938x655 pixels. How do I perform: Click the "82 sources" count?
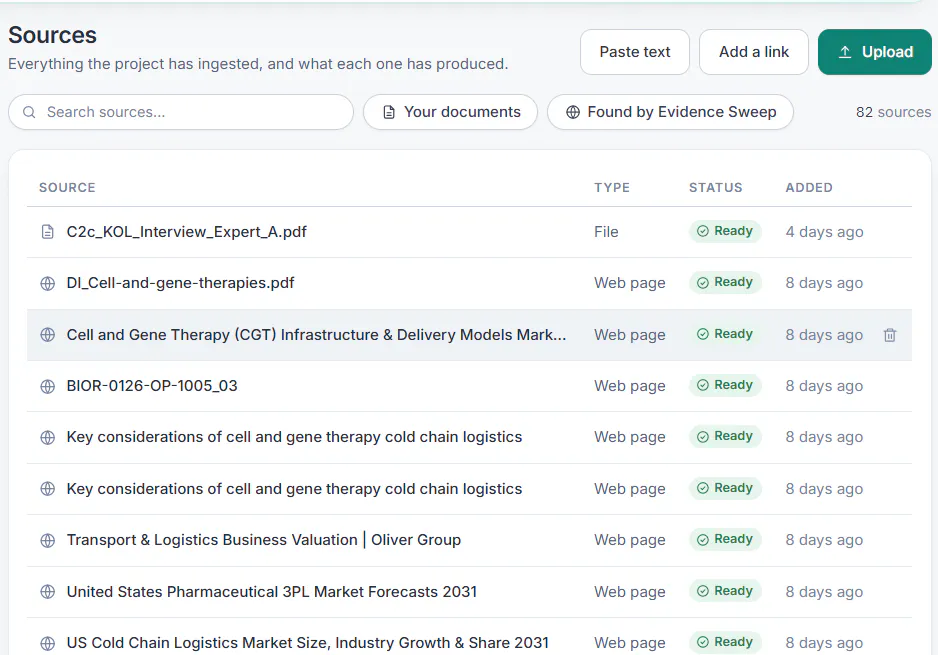click(893, 112)
